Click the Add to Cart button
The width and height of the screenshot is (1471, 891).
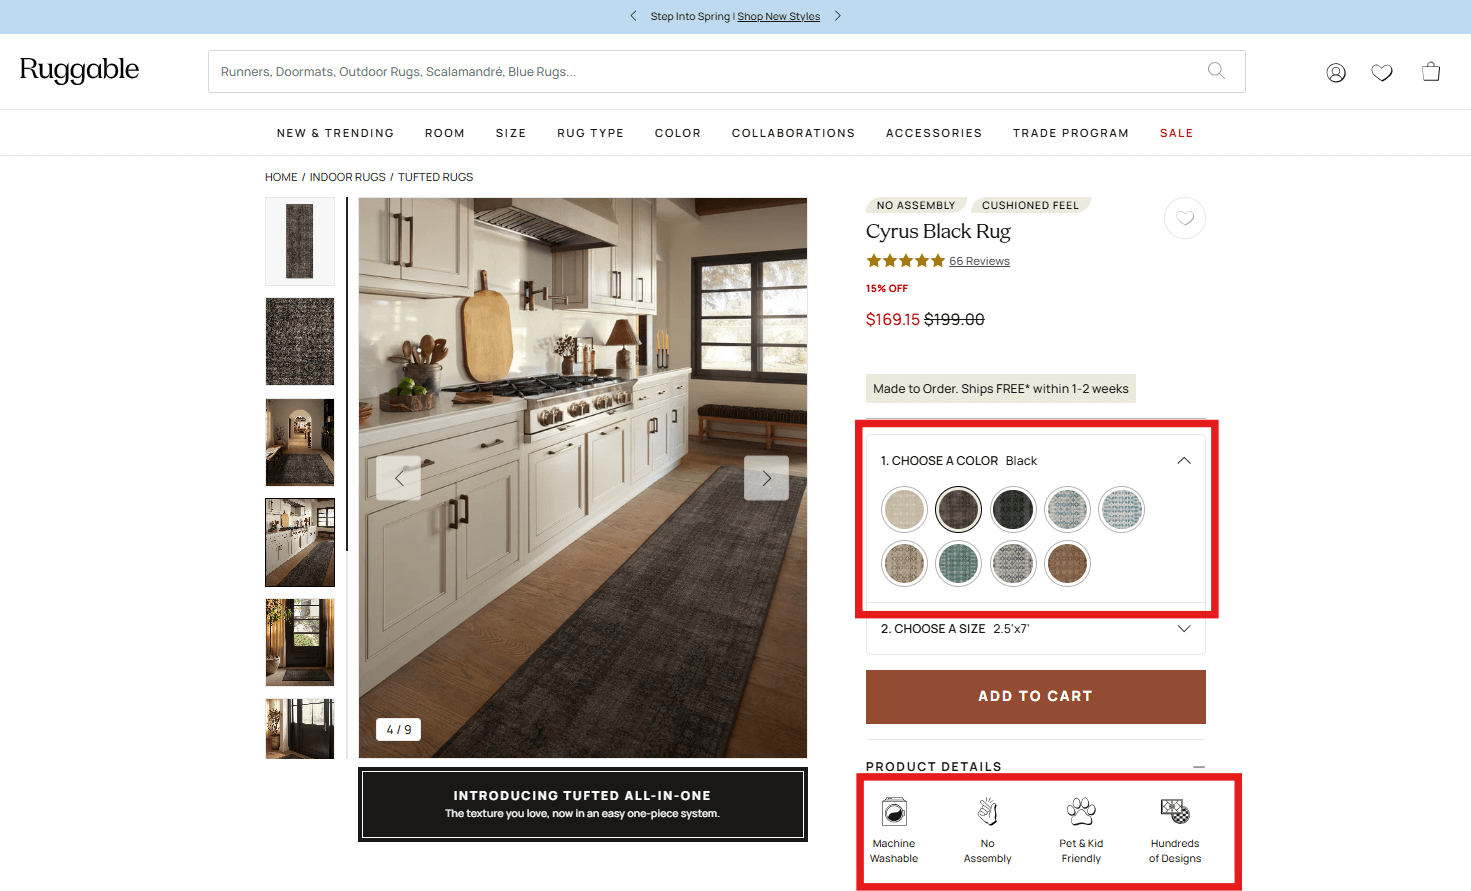[1035, 696]
